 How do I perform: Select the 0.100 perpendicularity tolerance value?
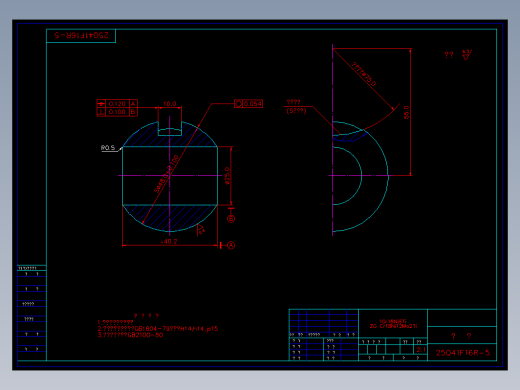pyautogui.click(x=117, y=112)
